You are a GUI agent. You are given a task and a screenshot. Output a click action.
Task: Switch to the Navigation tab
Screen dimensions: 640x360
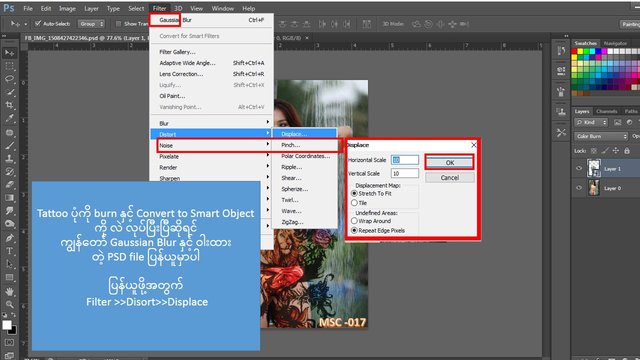pos(615,43)
